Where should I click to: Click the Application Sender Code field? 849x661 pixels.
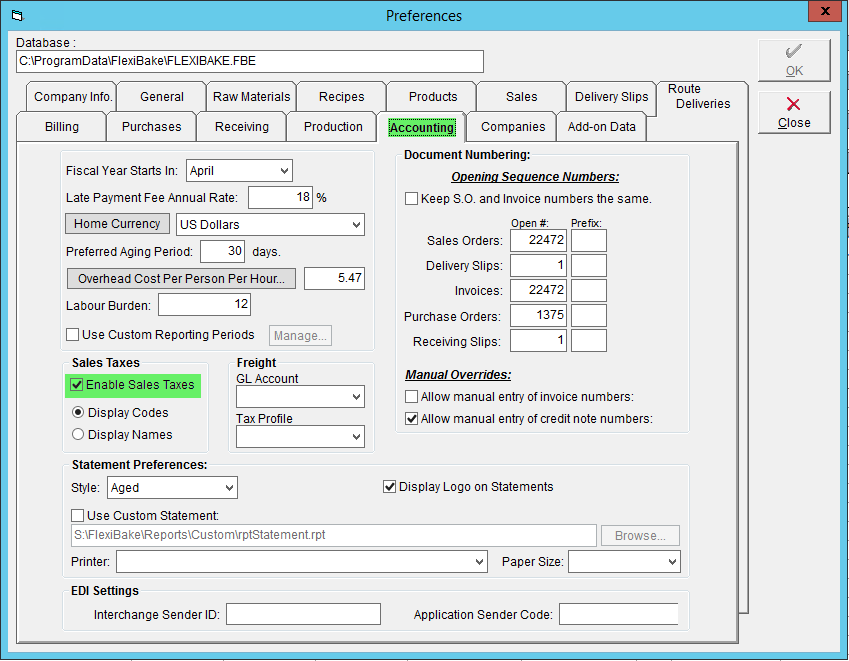(x=619, y=614)
